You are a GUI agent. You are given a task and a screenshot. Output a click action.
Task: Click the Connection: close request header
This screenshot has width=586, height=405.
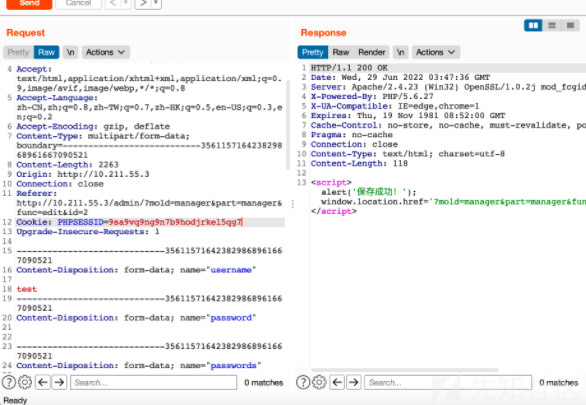(x=60, y=184)
